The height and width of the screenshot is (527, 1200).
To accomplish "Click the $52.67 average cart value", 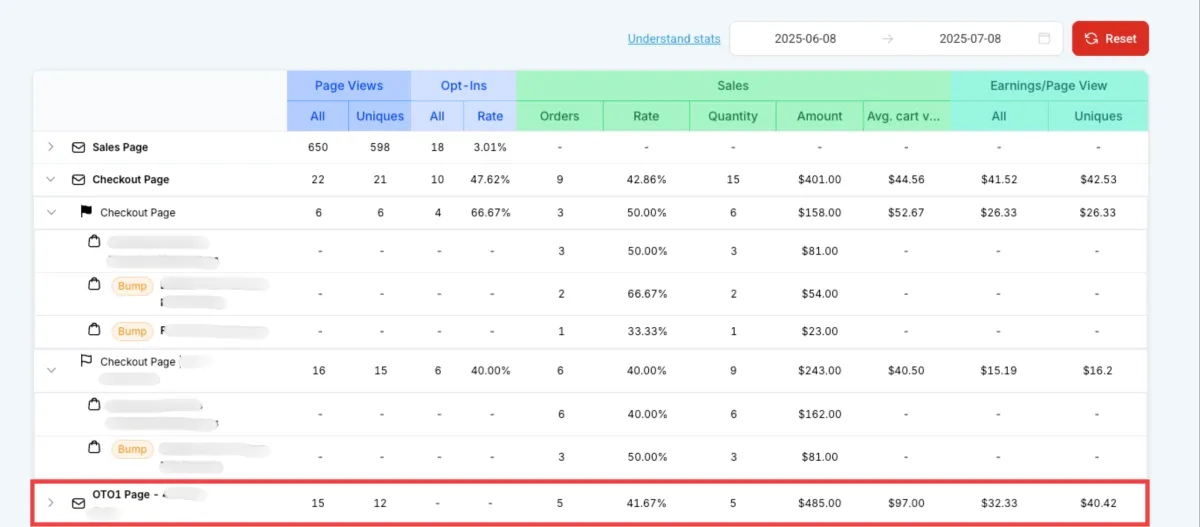I will point(906,212).
